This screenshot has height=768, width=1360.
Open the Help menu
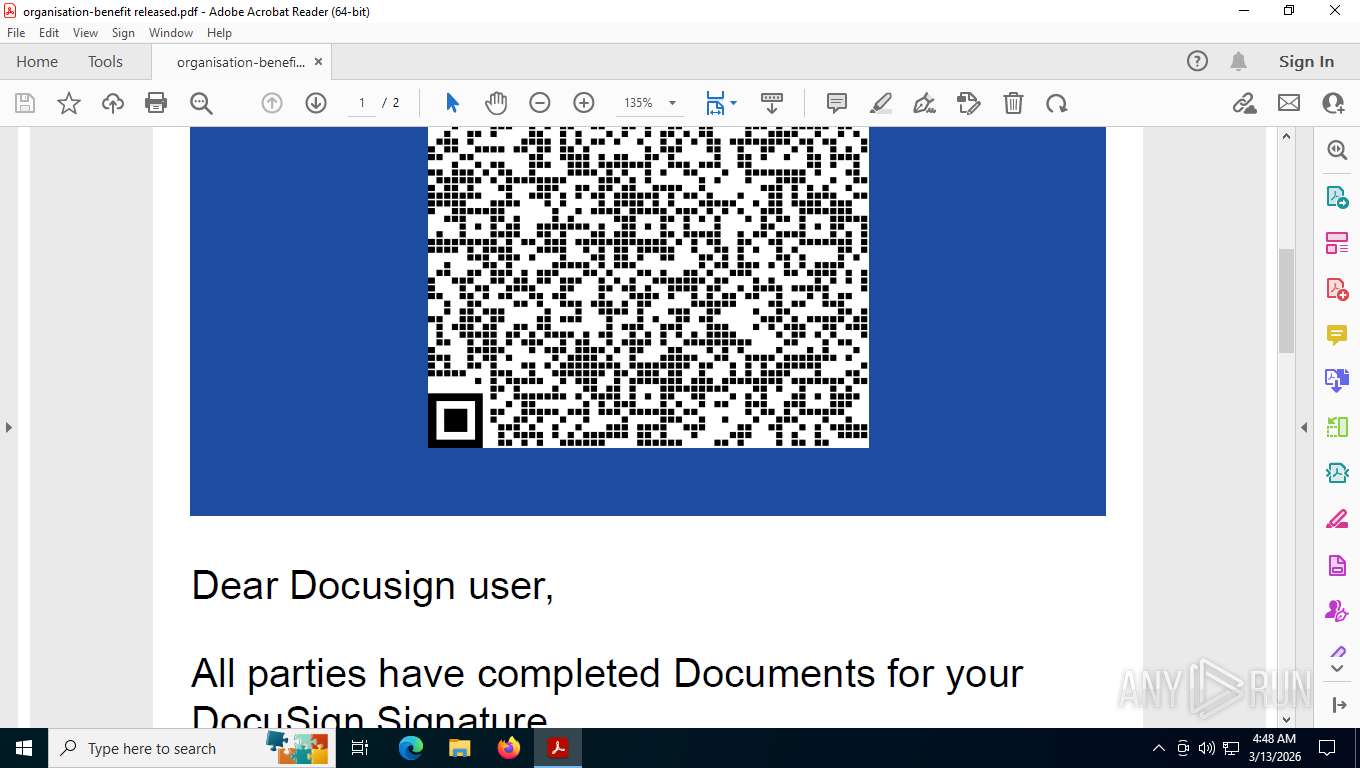click(219, 33)
